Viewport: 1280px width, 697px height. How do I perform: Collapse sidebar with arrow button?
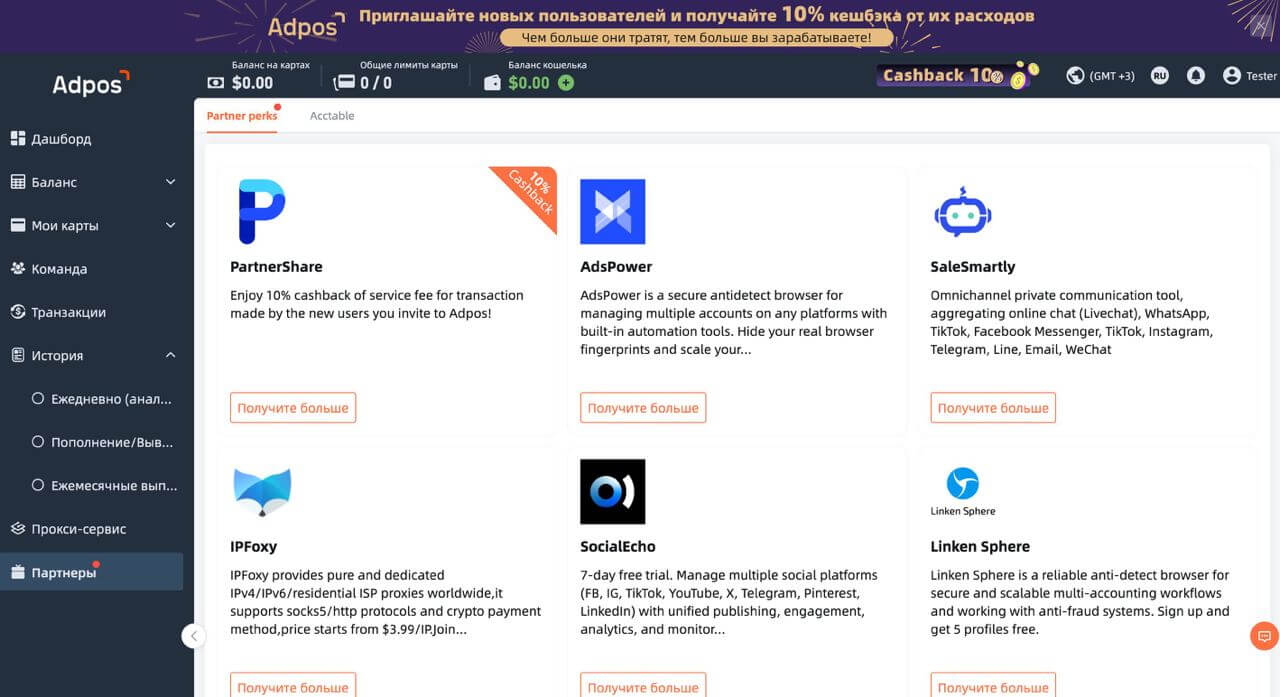pos(194,636)
